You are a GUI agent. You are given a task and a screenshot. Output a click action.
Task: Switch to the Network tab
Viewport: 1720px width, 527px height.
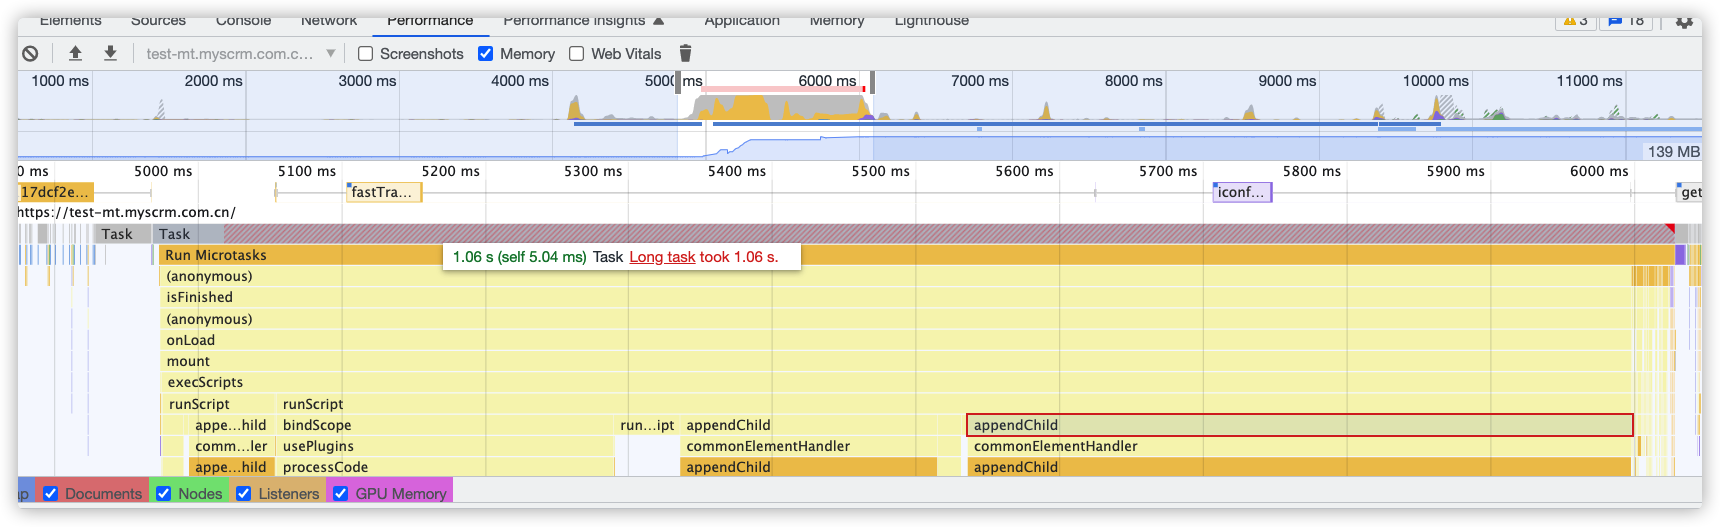point(329,22)
